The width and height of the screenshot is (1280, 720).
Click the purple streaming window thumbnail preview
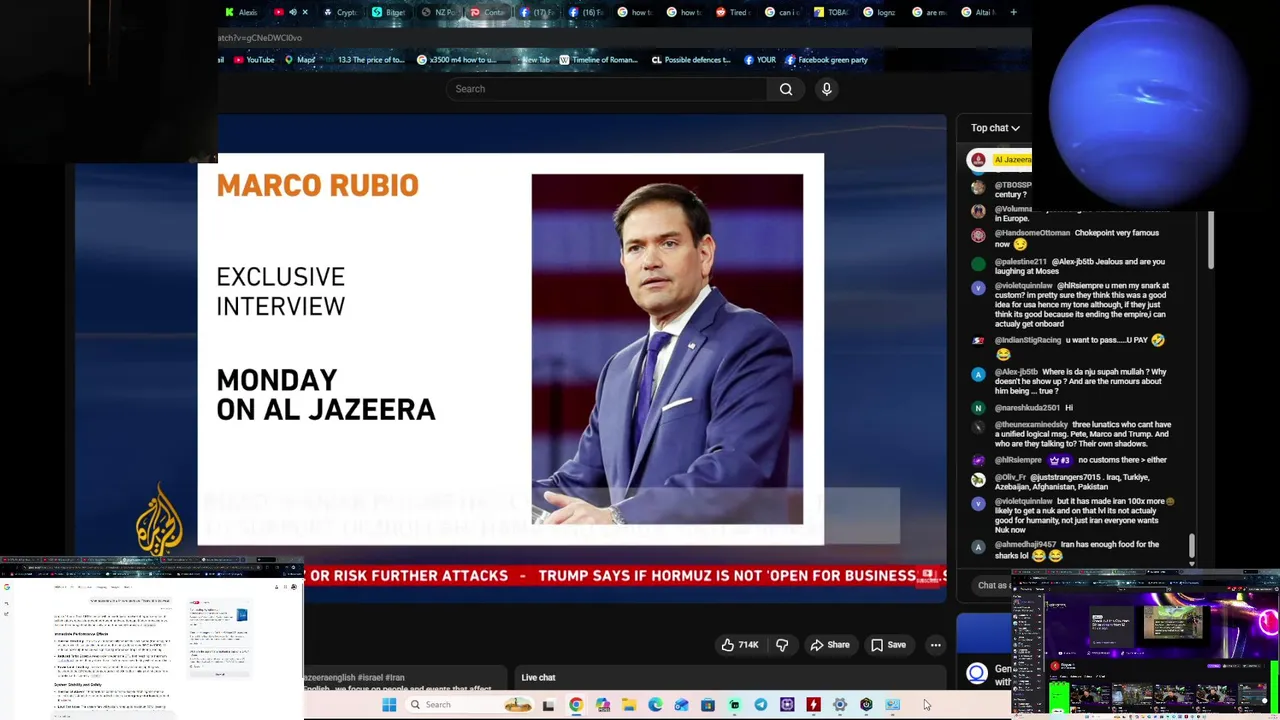(1145, 645)
